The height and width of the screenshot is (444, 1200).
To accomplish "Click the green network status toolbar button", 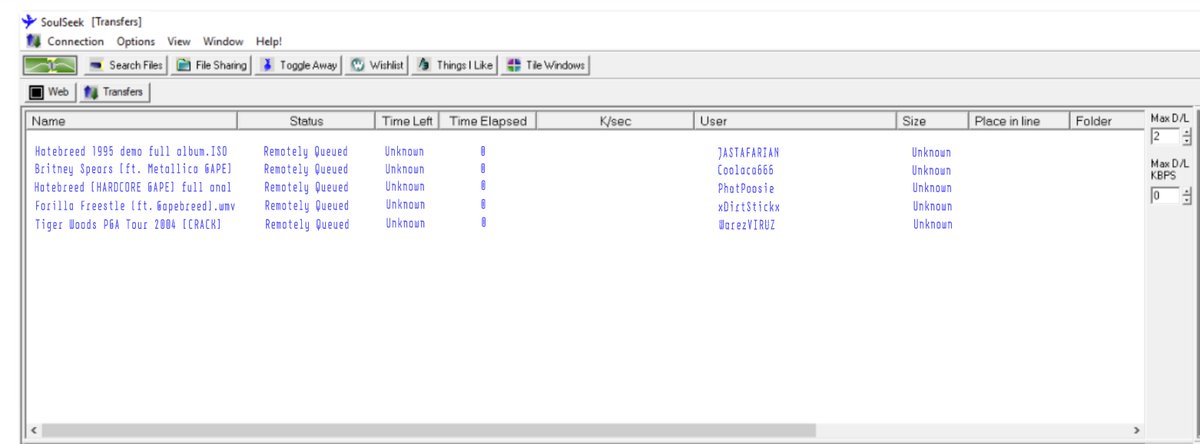I will (51, 65).
